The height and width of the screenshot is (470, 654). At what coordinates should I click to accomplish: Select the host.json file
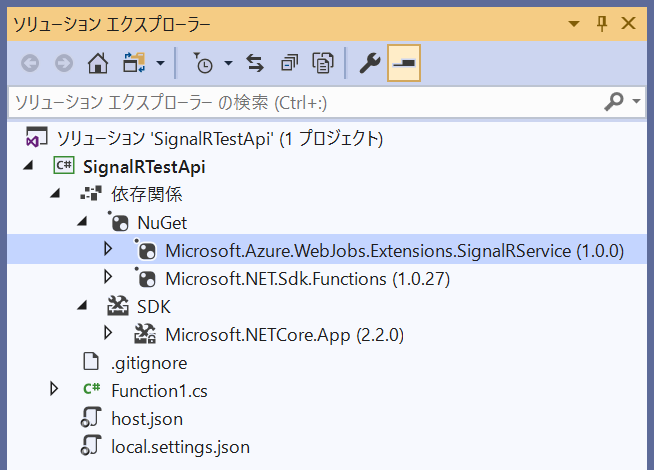(x=147, y=419)
